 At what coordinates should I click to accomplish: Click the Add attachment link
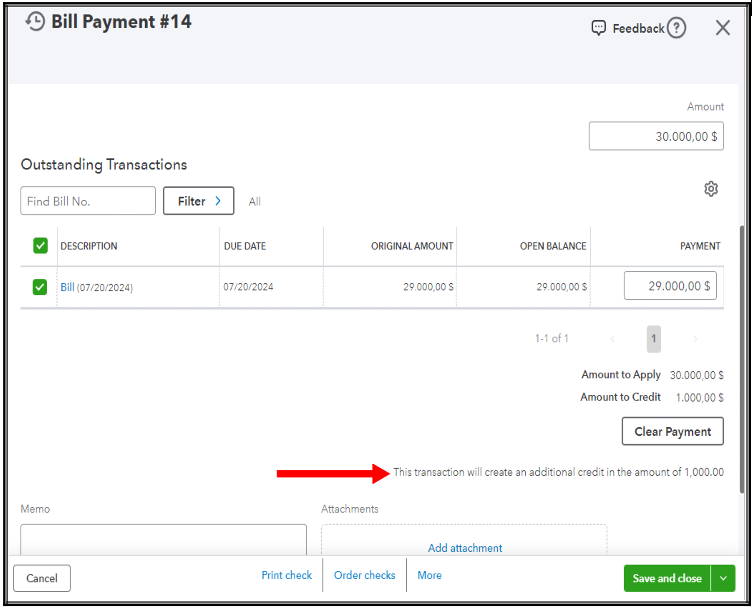[465, 548]
